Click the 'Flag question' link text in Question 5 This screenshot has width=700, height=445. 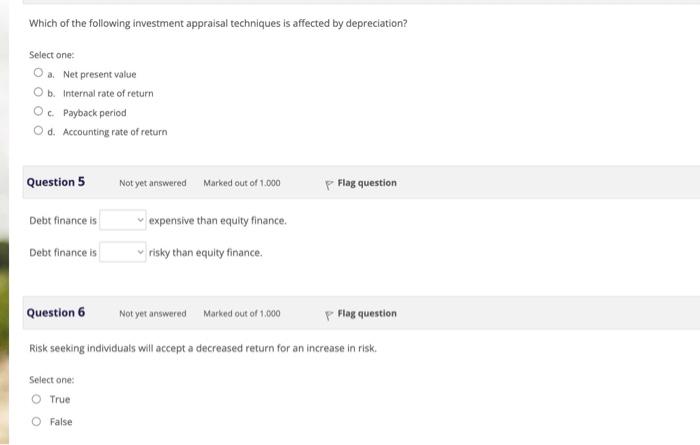[367, 183]
